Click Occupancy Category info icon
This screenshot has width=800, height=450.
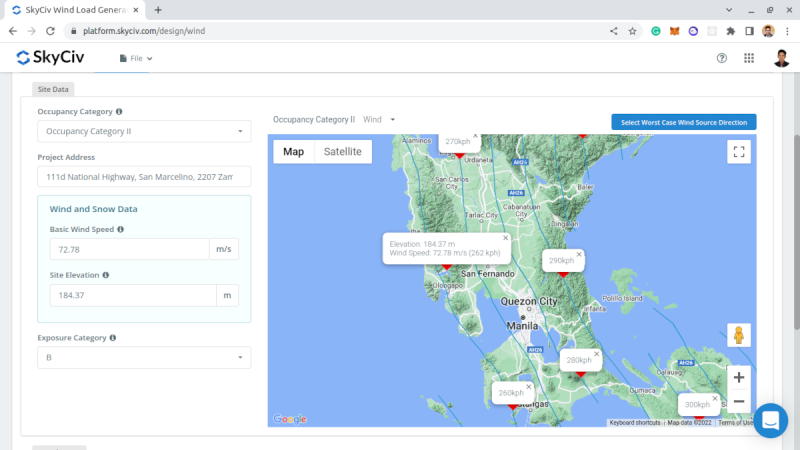point(119,112)
